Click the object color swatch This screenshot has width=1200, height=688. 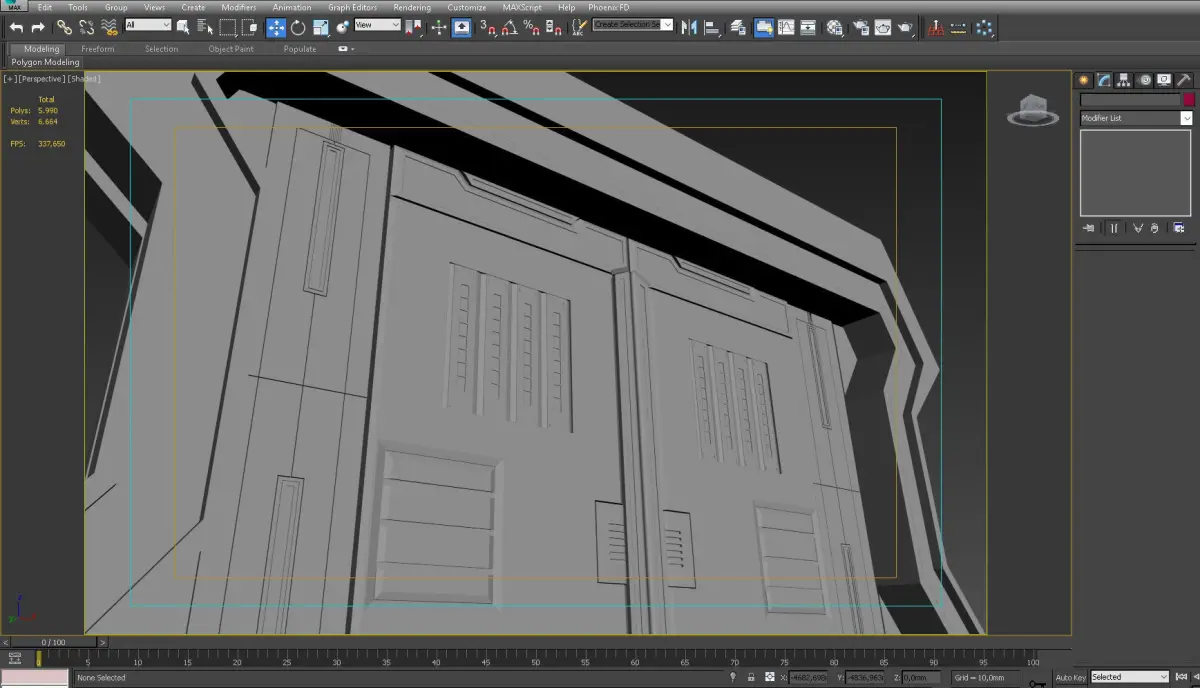pos(1189,100)
